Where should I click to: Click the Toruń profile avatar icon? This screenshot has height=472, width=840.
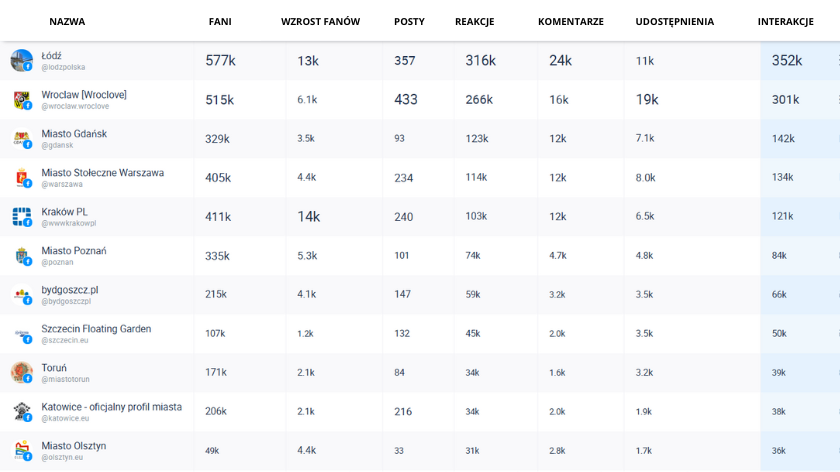[21, 372]
